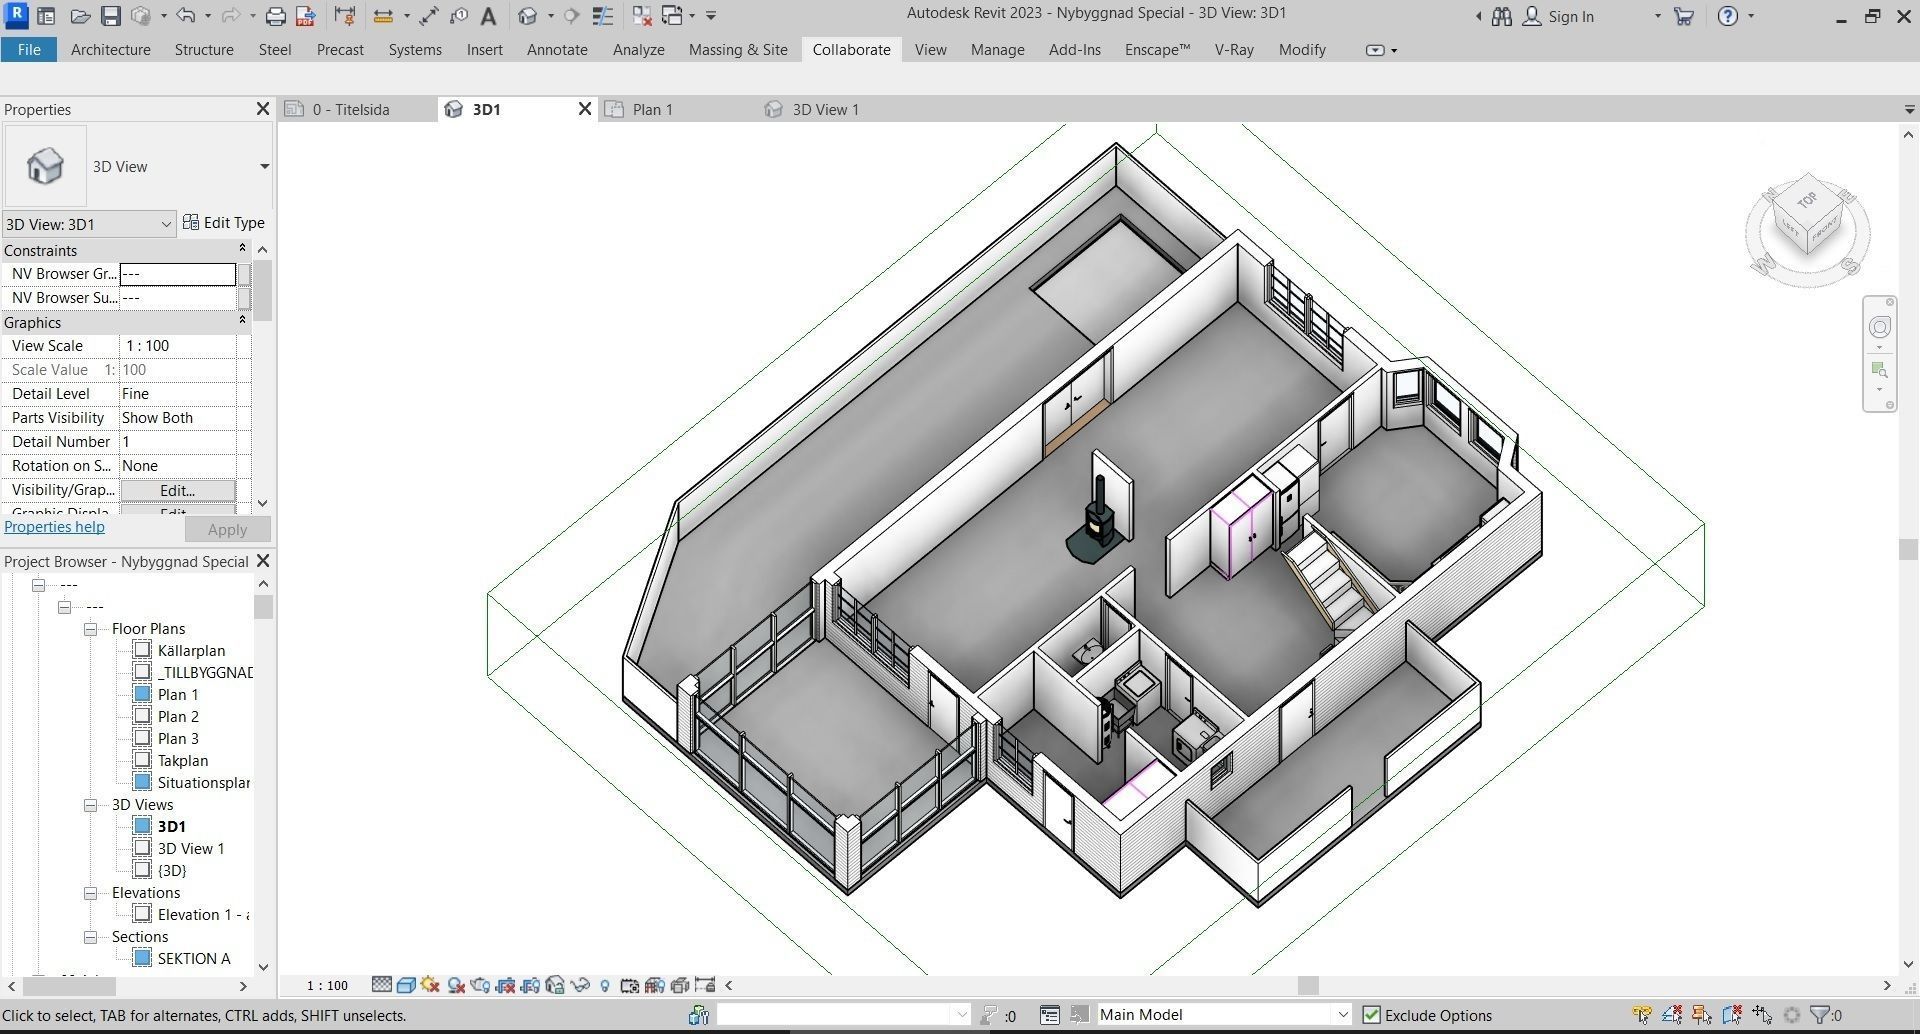Open the Autodesk App Store cart icon
This screenshot has height=1034, width=1920.
point(1684,16)
